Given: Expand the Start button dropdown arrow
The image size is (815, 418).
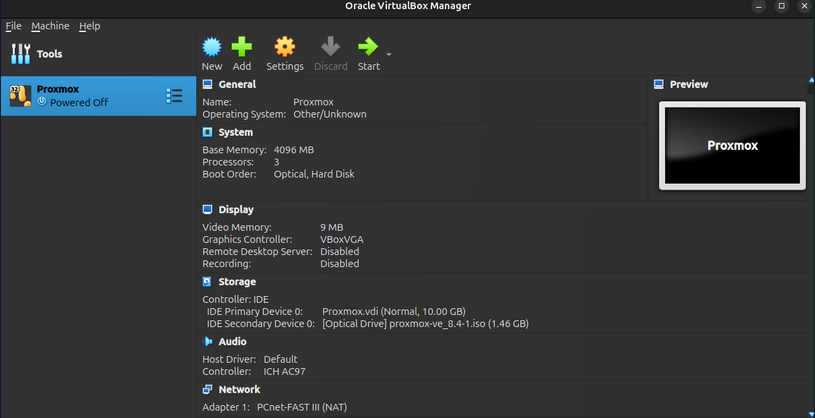Looking at the screenshot, I should point(389,54).
